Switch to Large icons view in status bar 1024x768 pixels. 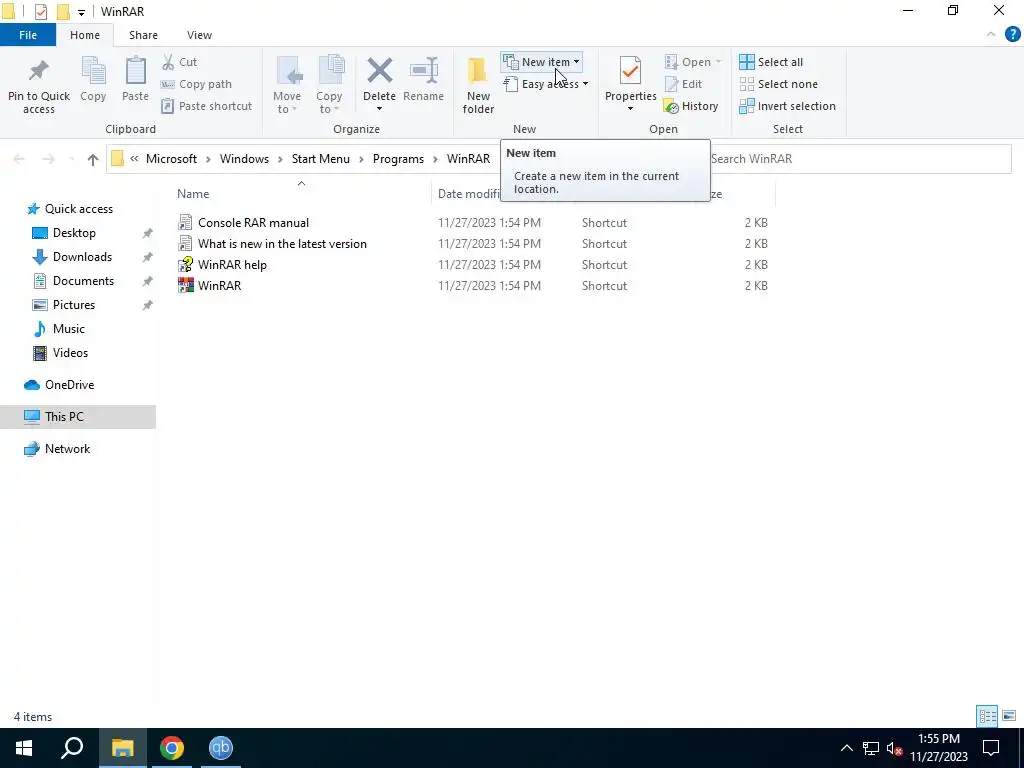coord(1009,716)
